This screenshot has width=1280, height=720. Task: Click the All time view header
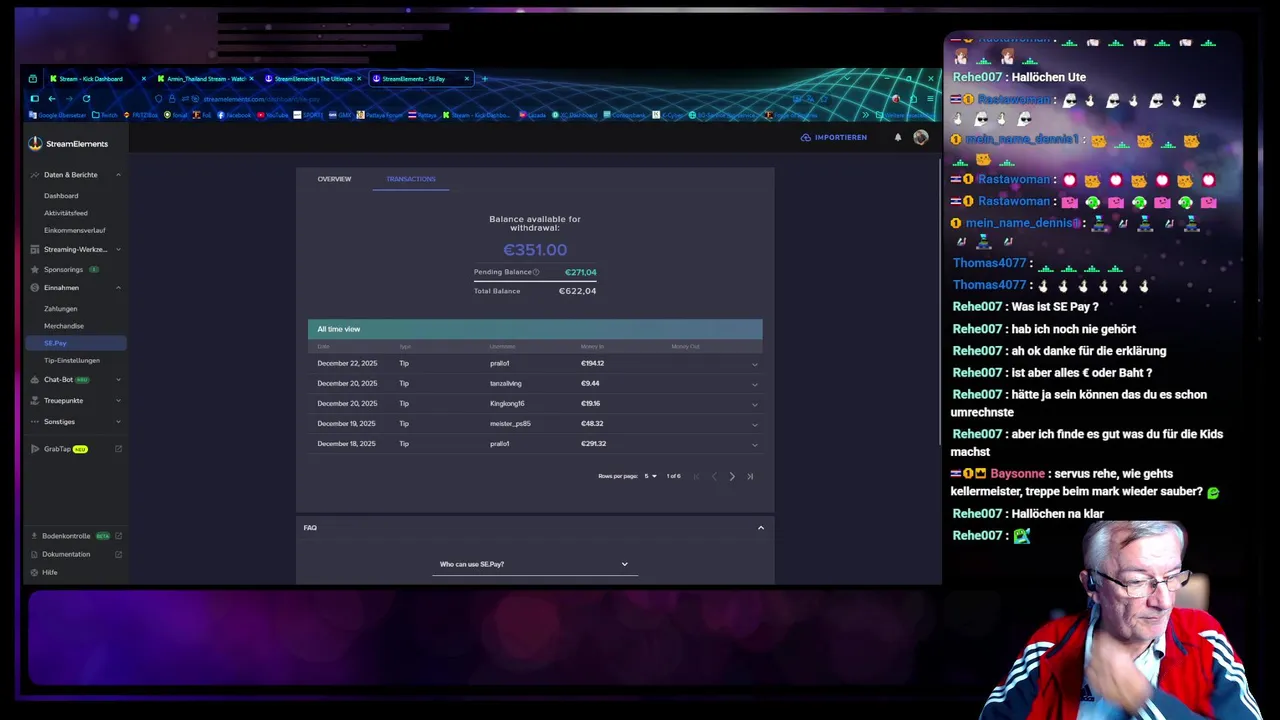click(x=535, y=329)
